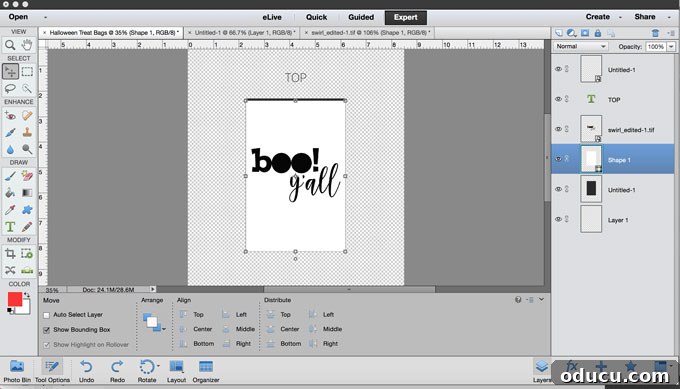Select the Color Picker eyedropper tool
Image resolution: width=680 pixels, height=389 pixels.
(x=10, y=210)
